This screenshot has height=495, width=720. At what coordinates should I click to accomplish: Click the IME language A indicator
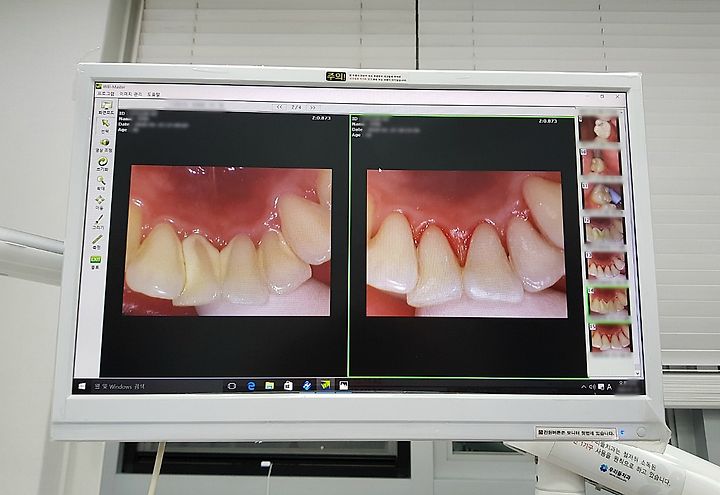click(x=609, y=387)
